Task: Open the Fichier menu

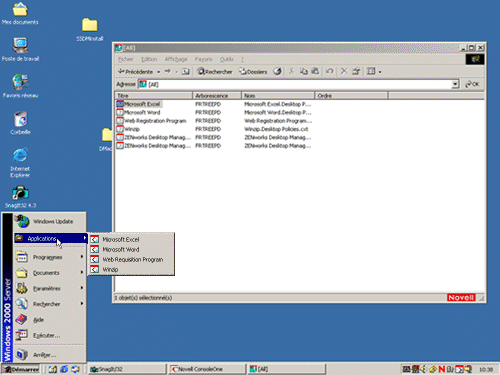Action: pos(126,59)
